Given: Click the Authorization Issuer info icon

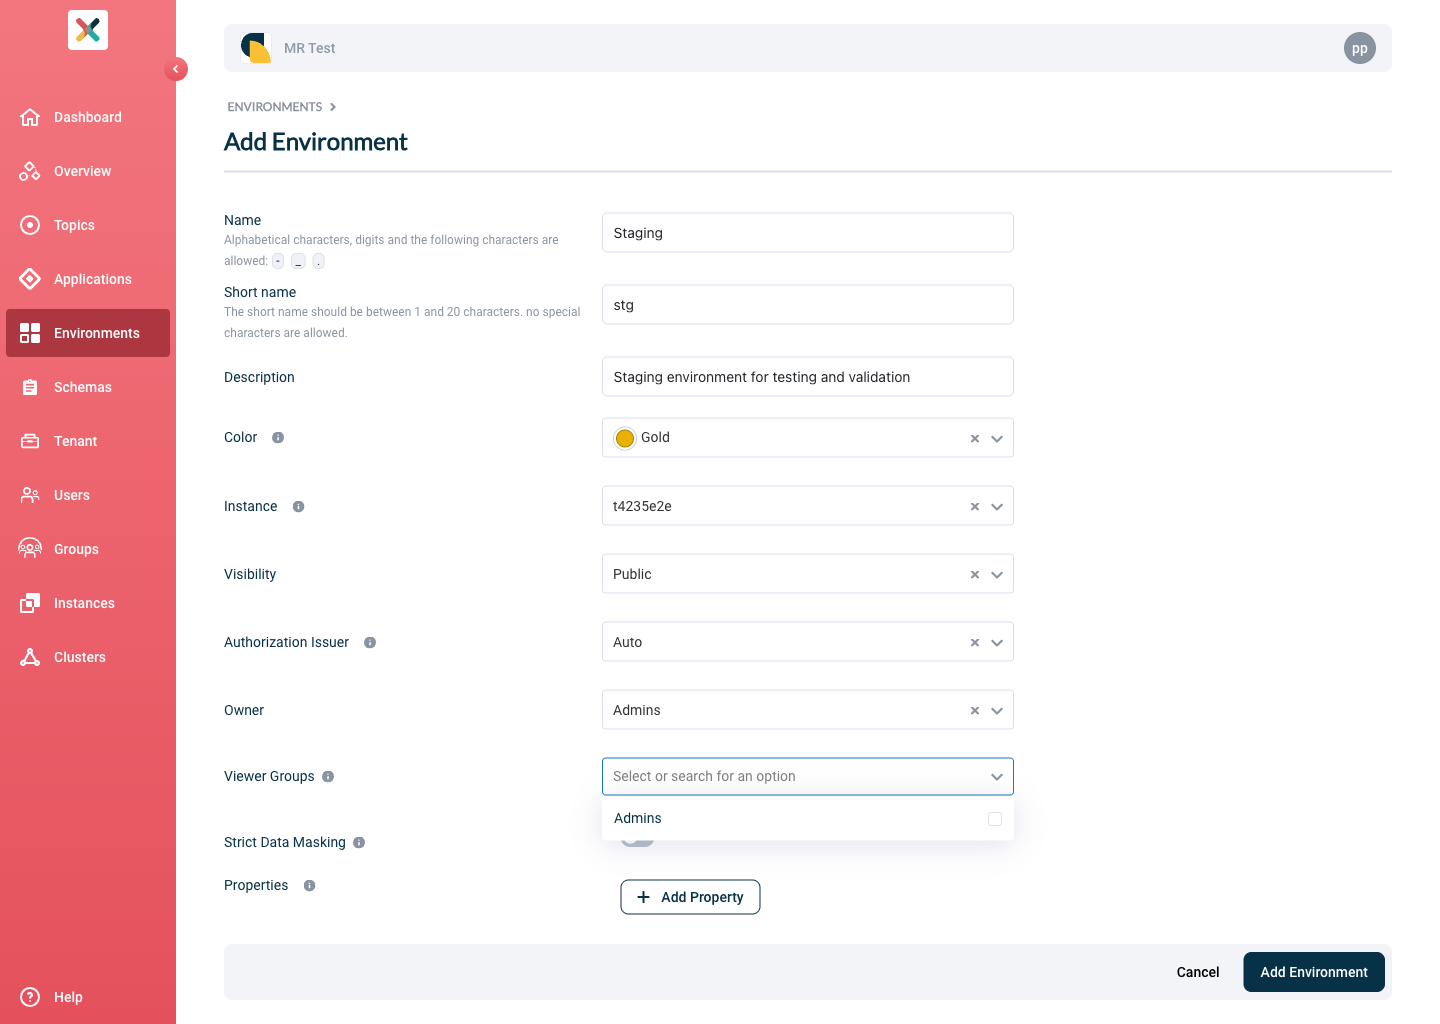Looking at the screenshot, I should [x=370, y=643].
